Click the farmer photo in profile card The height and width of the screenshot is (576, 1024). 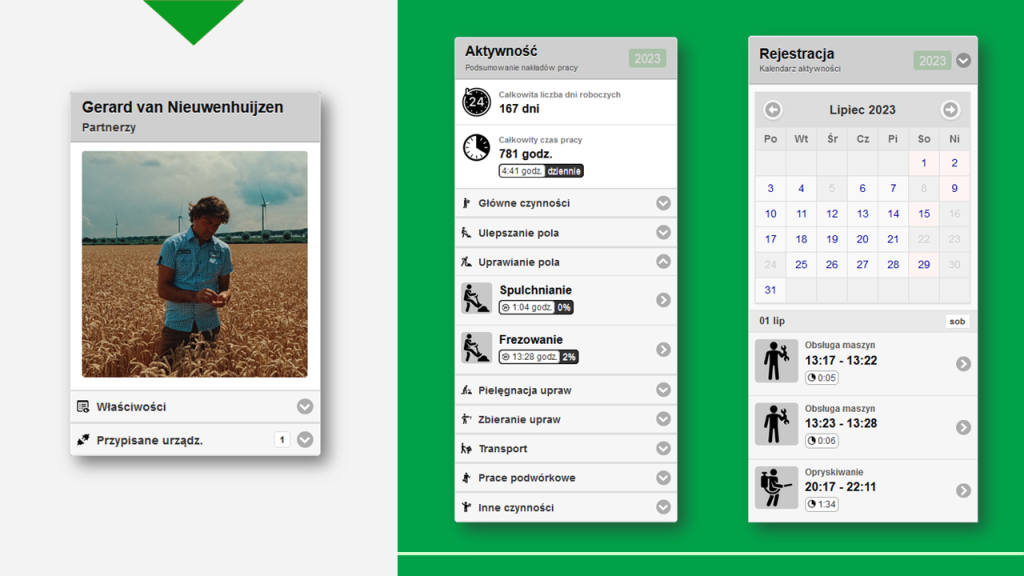pyautogui.click(x=195, y=264)
